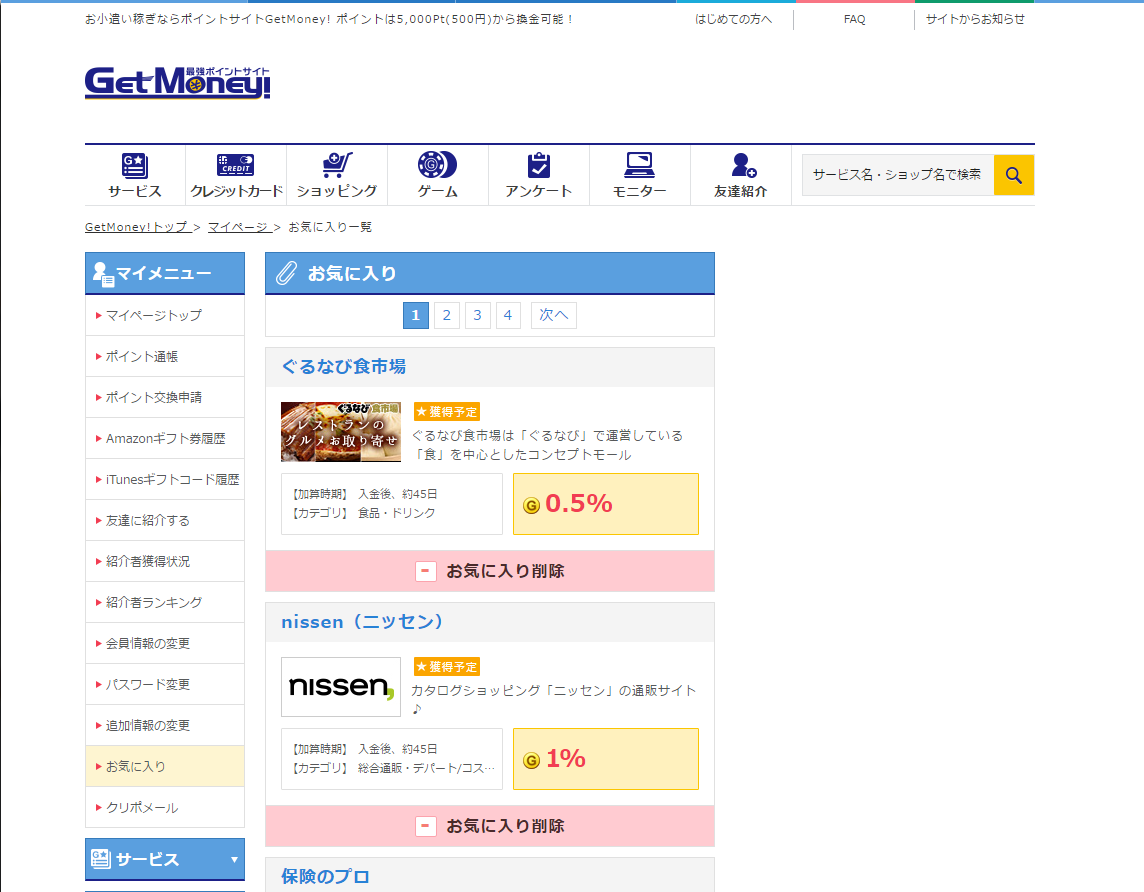1144x892 pixels.
Task: Go to page 3 of favorites
Action: point(477,315)
